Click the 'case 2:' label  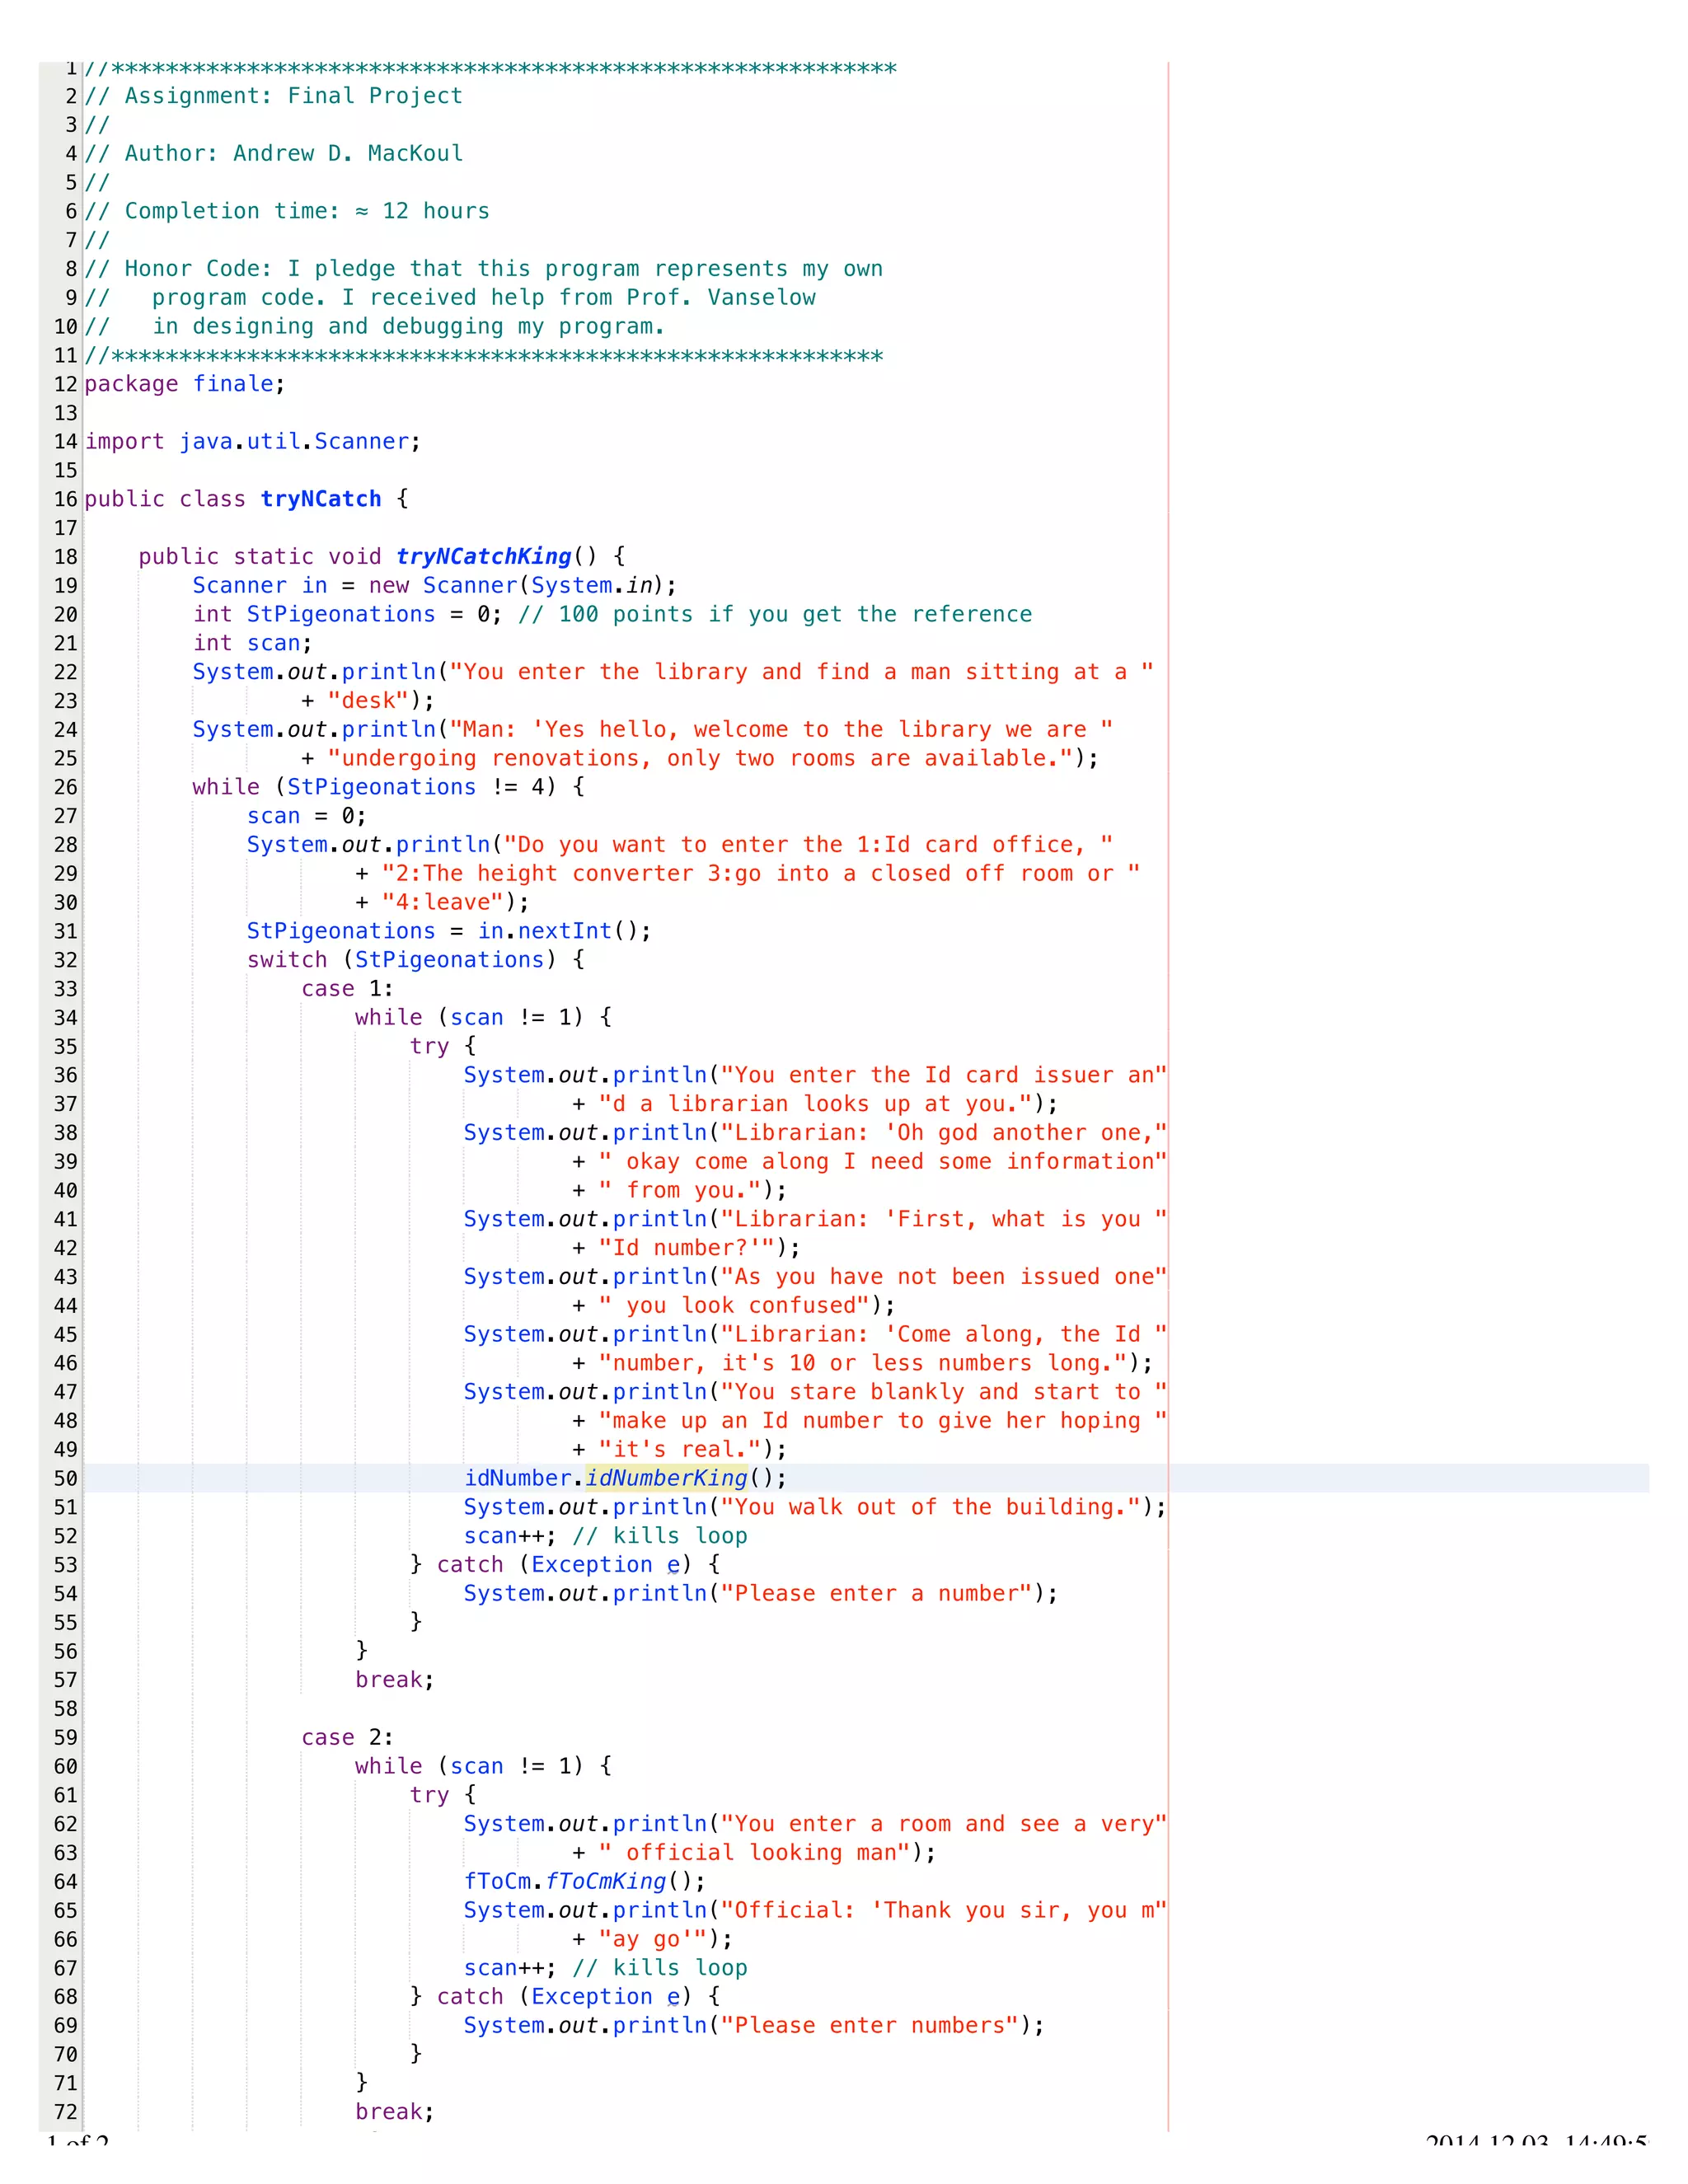point(348,1737)
